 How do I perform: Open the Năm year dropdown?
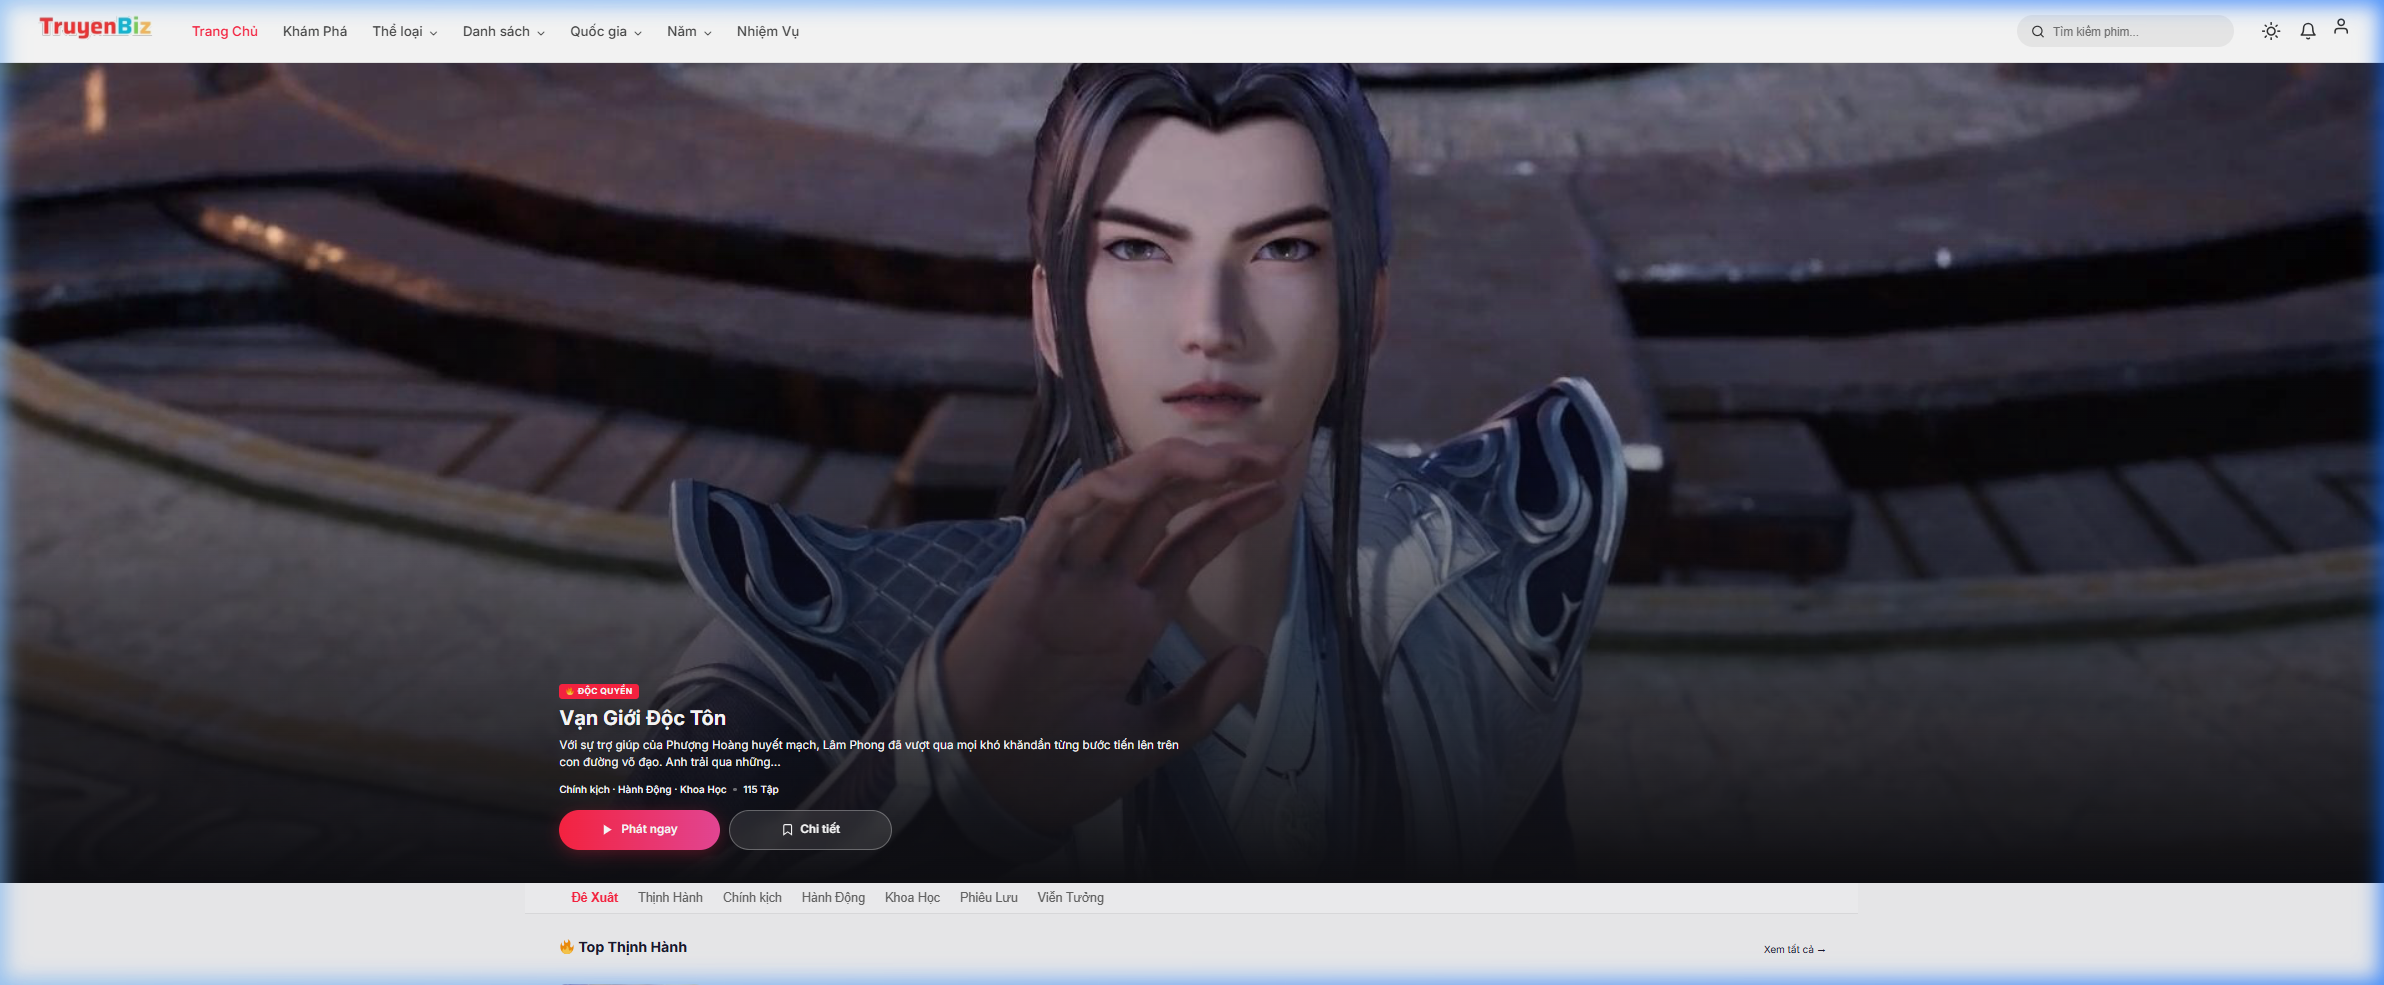[x=688, y=32]
